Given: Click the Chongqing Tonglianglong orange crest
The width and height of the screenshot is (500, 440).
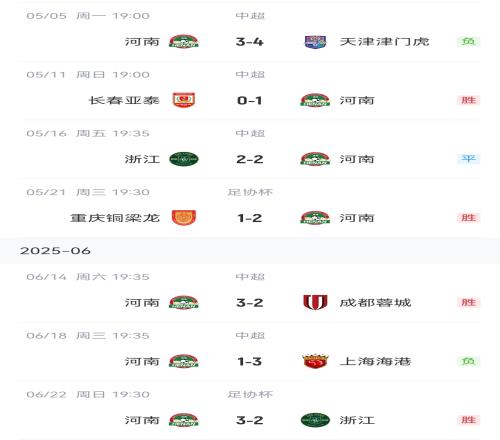Looking at the screenshot, I should [x=184, y=218].
